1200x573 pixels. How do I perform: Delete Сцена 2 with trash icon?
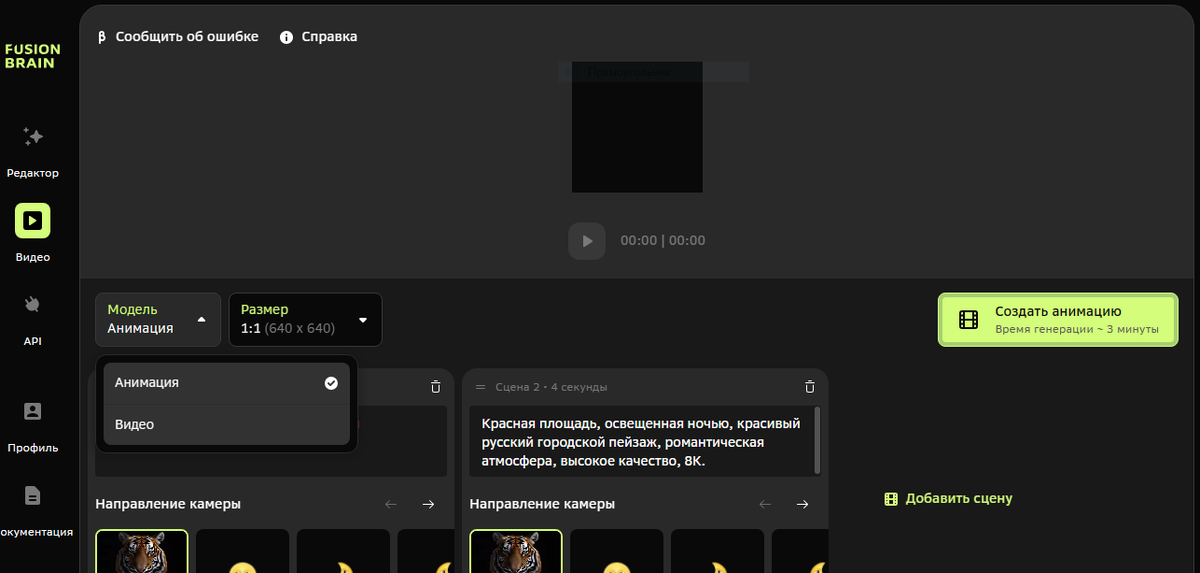(809, 387)
